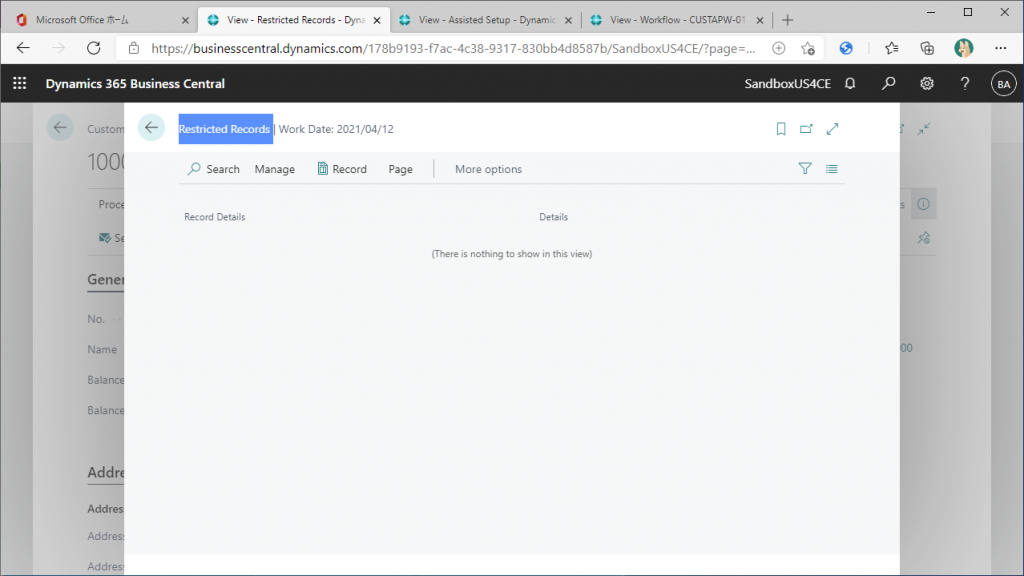Select the highlighted Restricted Records title

[x=225, y=129]
